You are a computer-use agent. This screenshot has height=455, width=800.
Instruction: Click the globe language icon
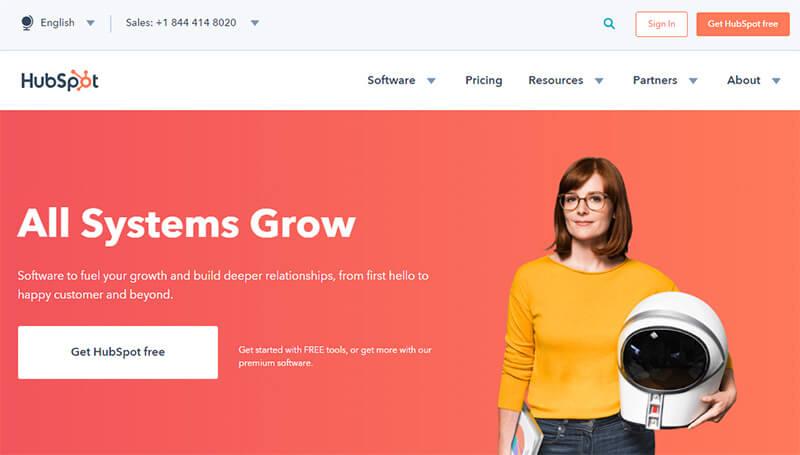27,23
